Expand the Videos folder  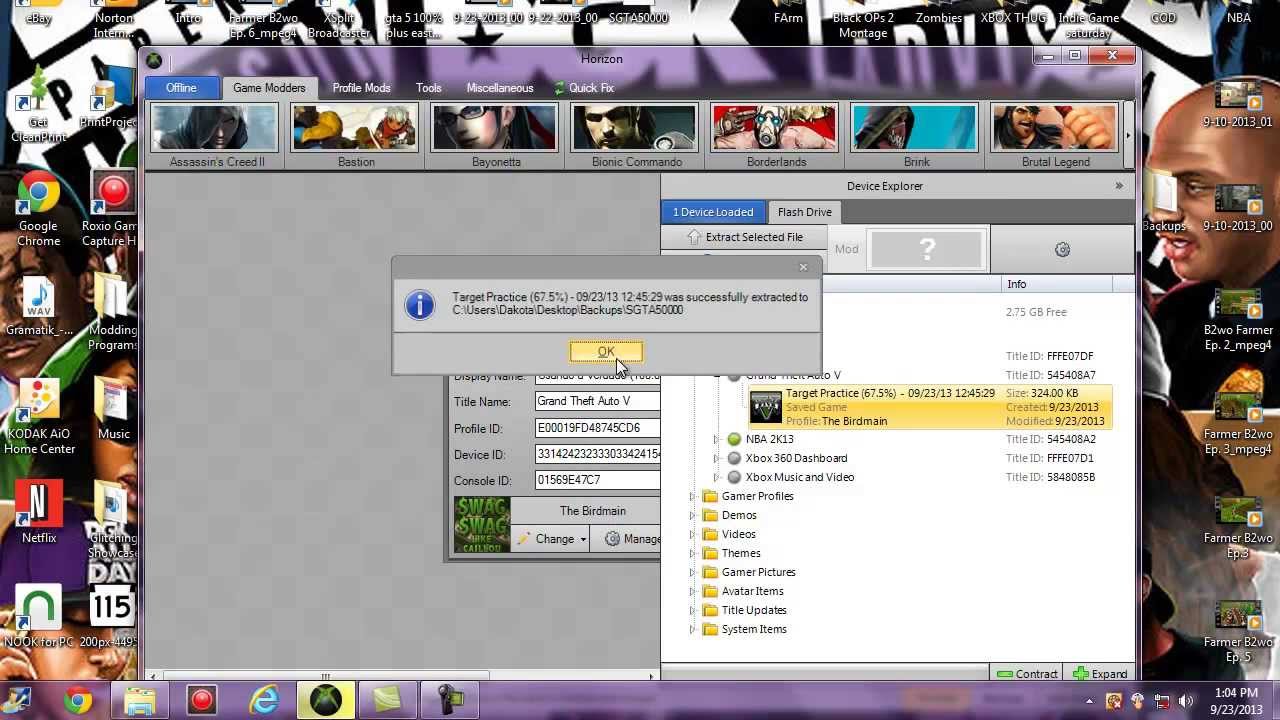[x=692, y=534]
